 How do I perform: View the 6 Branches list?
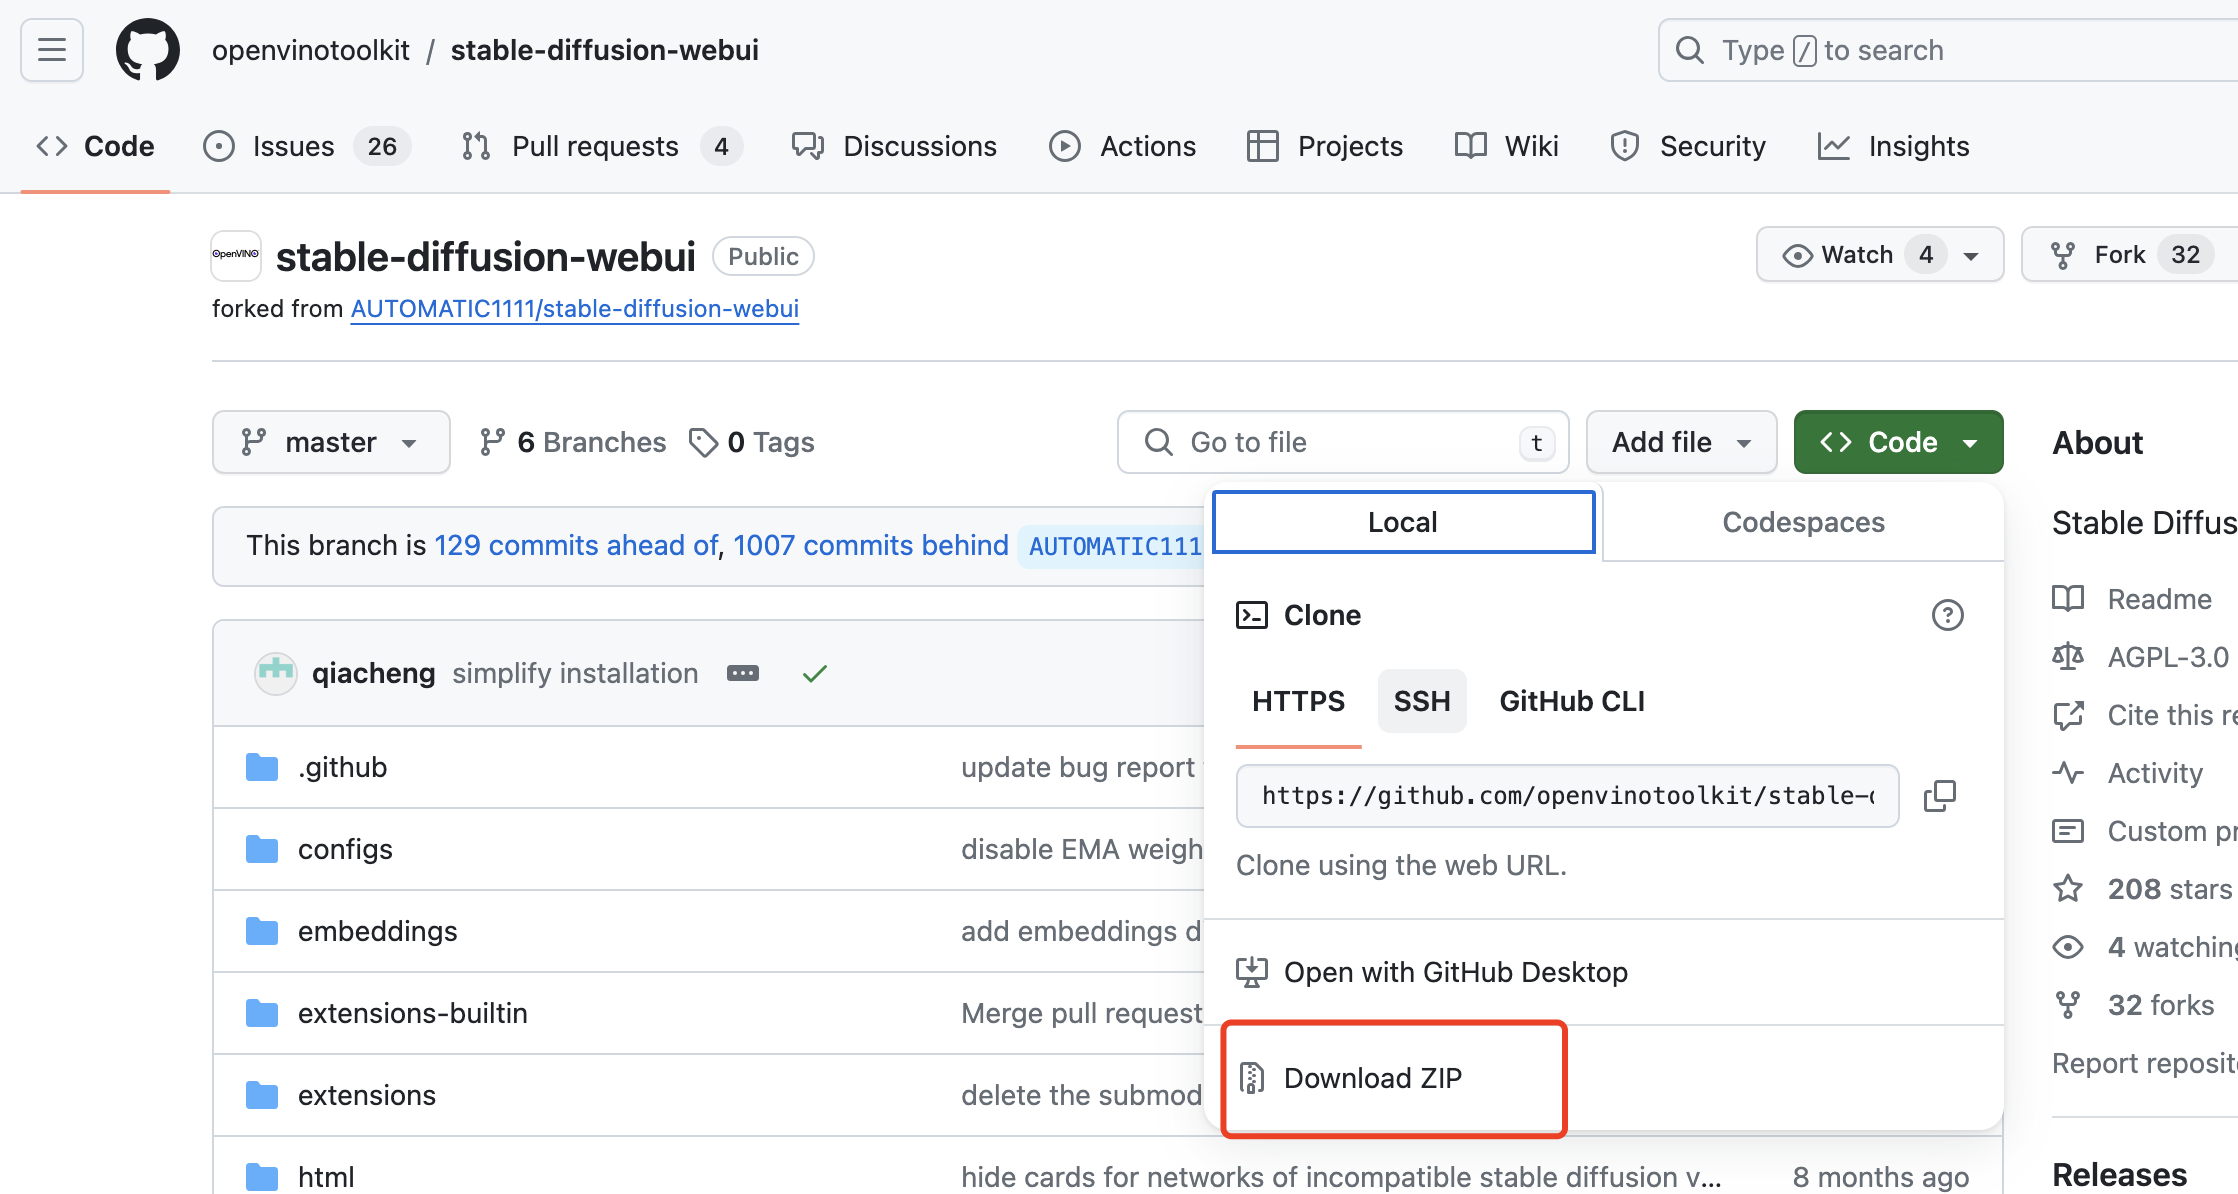[572, 442]
